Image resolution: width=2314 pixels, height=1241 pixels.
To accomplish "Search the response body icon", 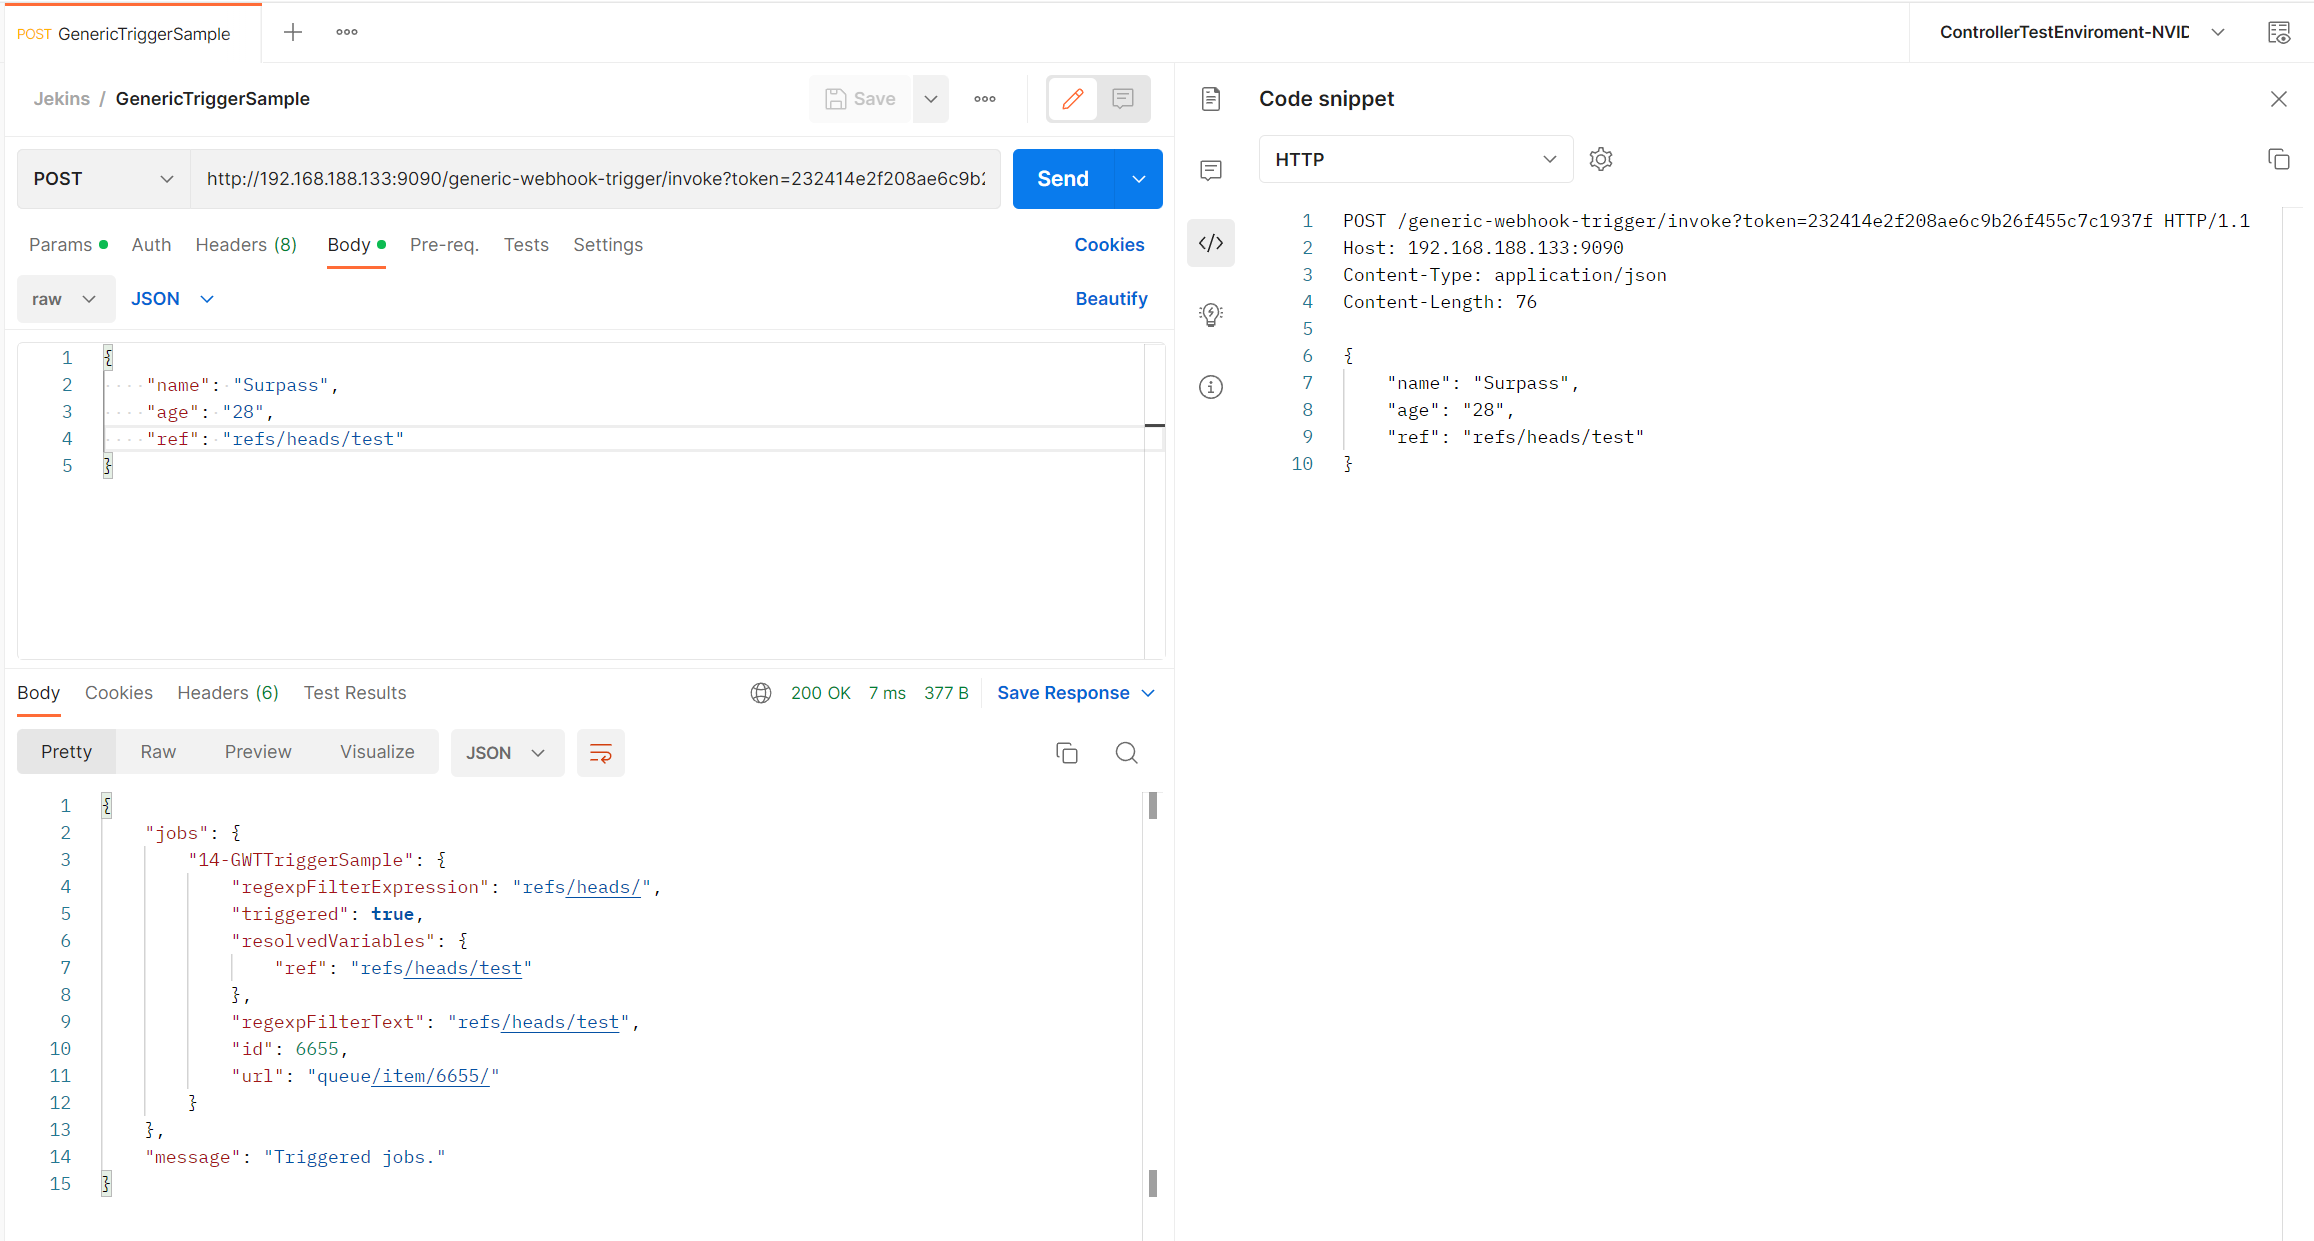I will click(1127, 753).
